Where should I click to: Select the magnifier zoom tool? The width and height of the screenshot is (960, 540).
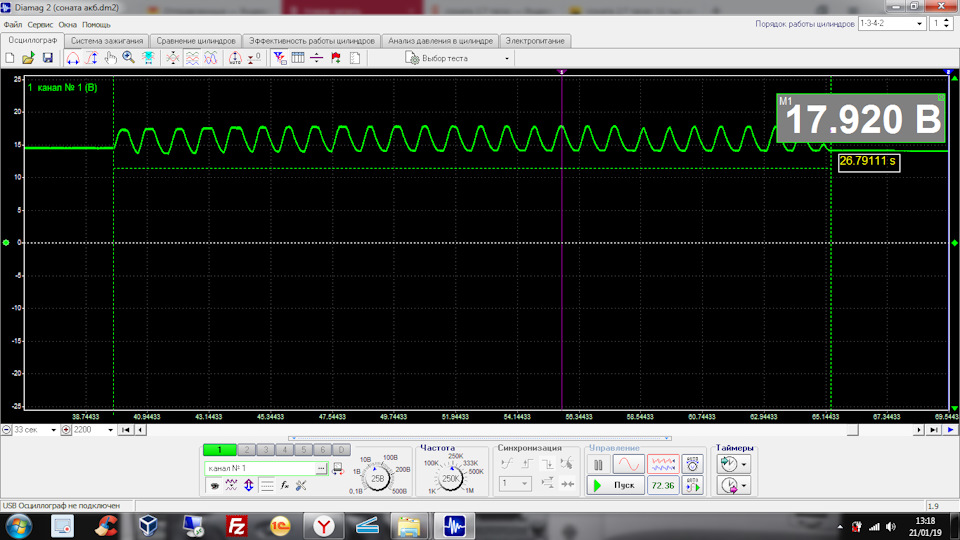coord(129,58)
